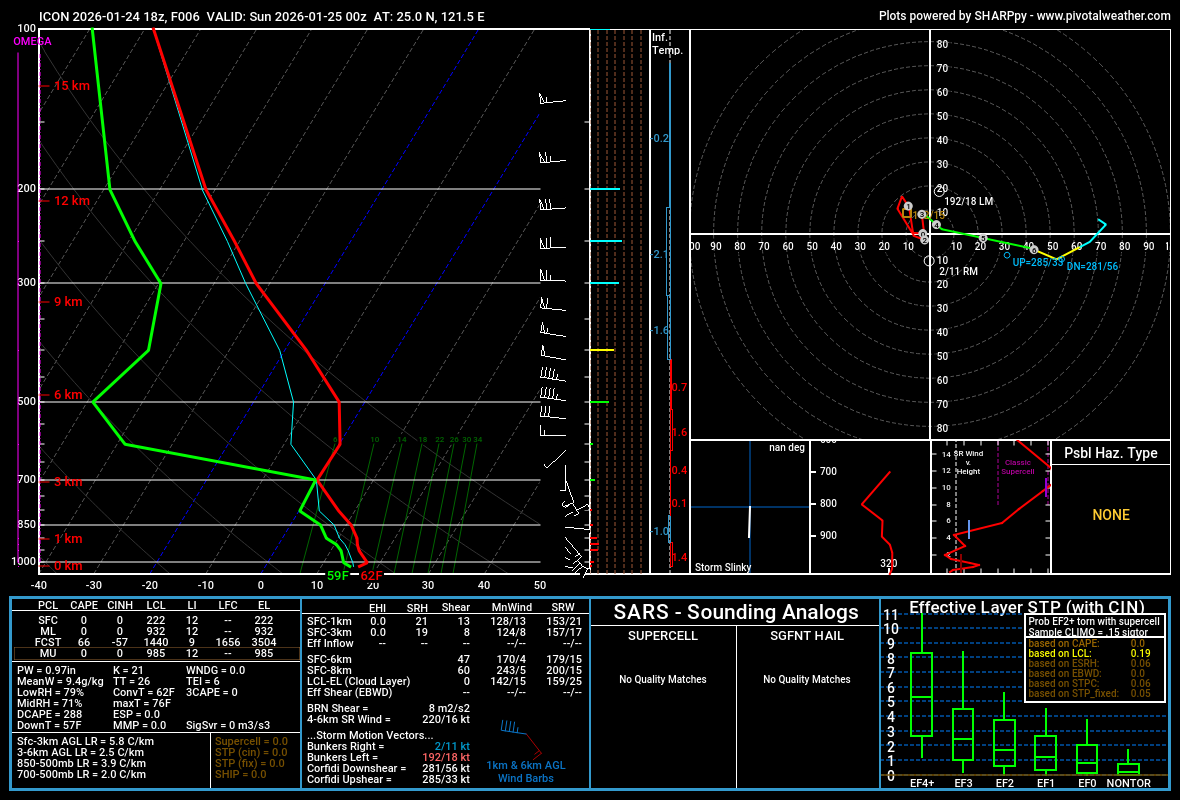
Task: Click the '12 km' height marker
Action: point(71,201)
